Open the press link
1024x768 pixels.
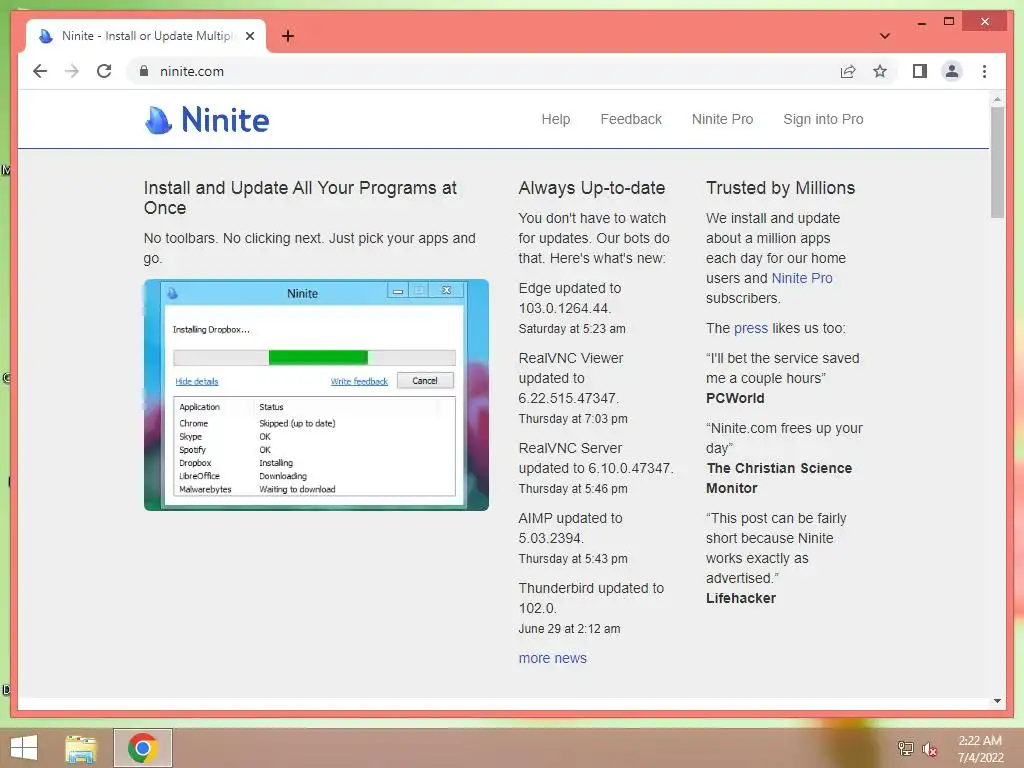click(751, 328)
